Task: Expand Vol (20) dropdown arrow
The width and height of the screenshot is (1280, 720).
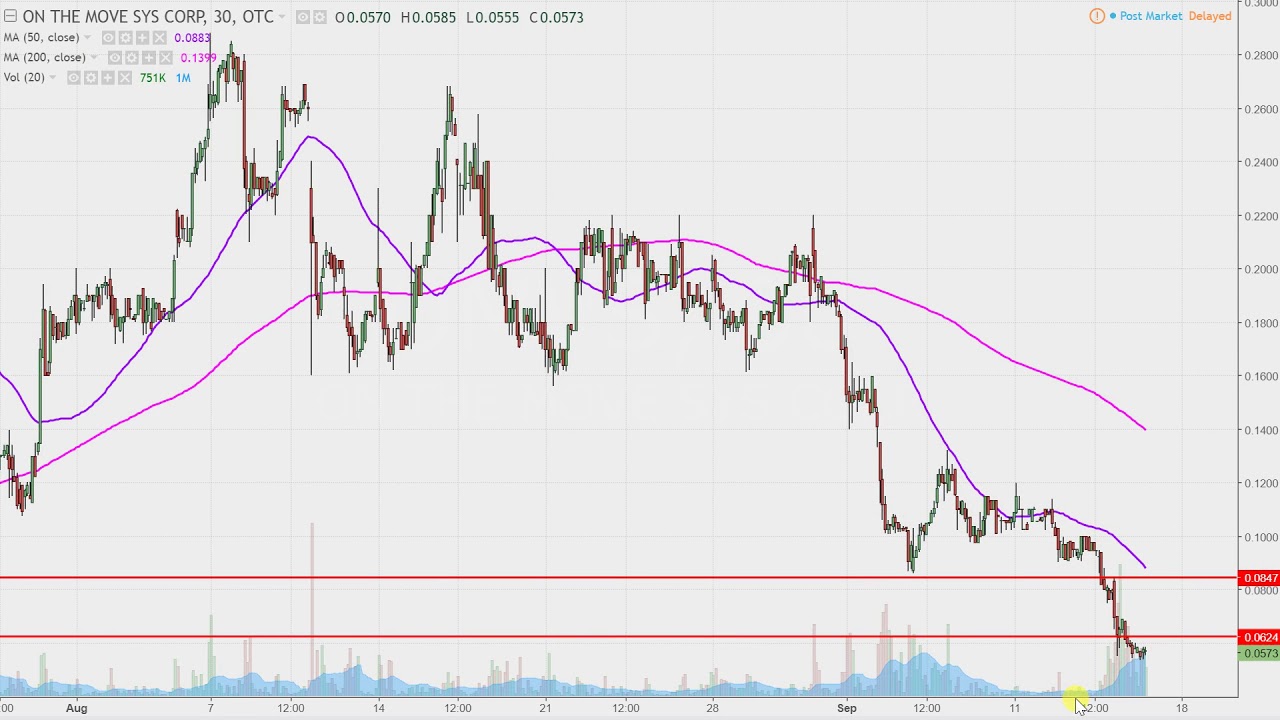Action: coord(52,77)
